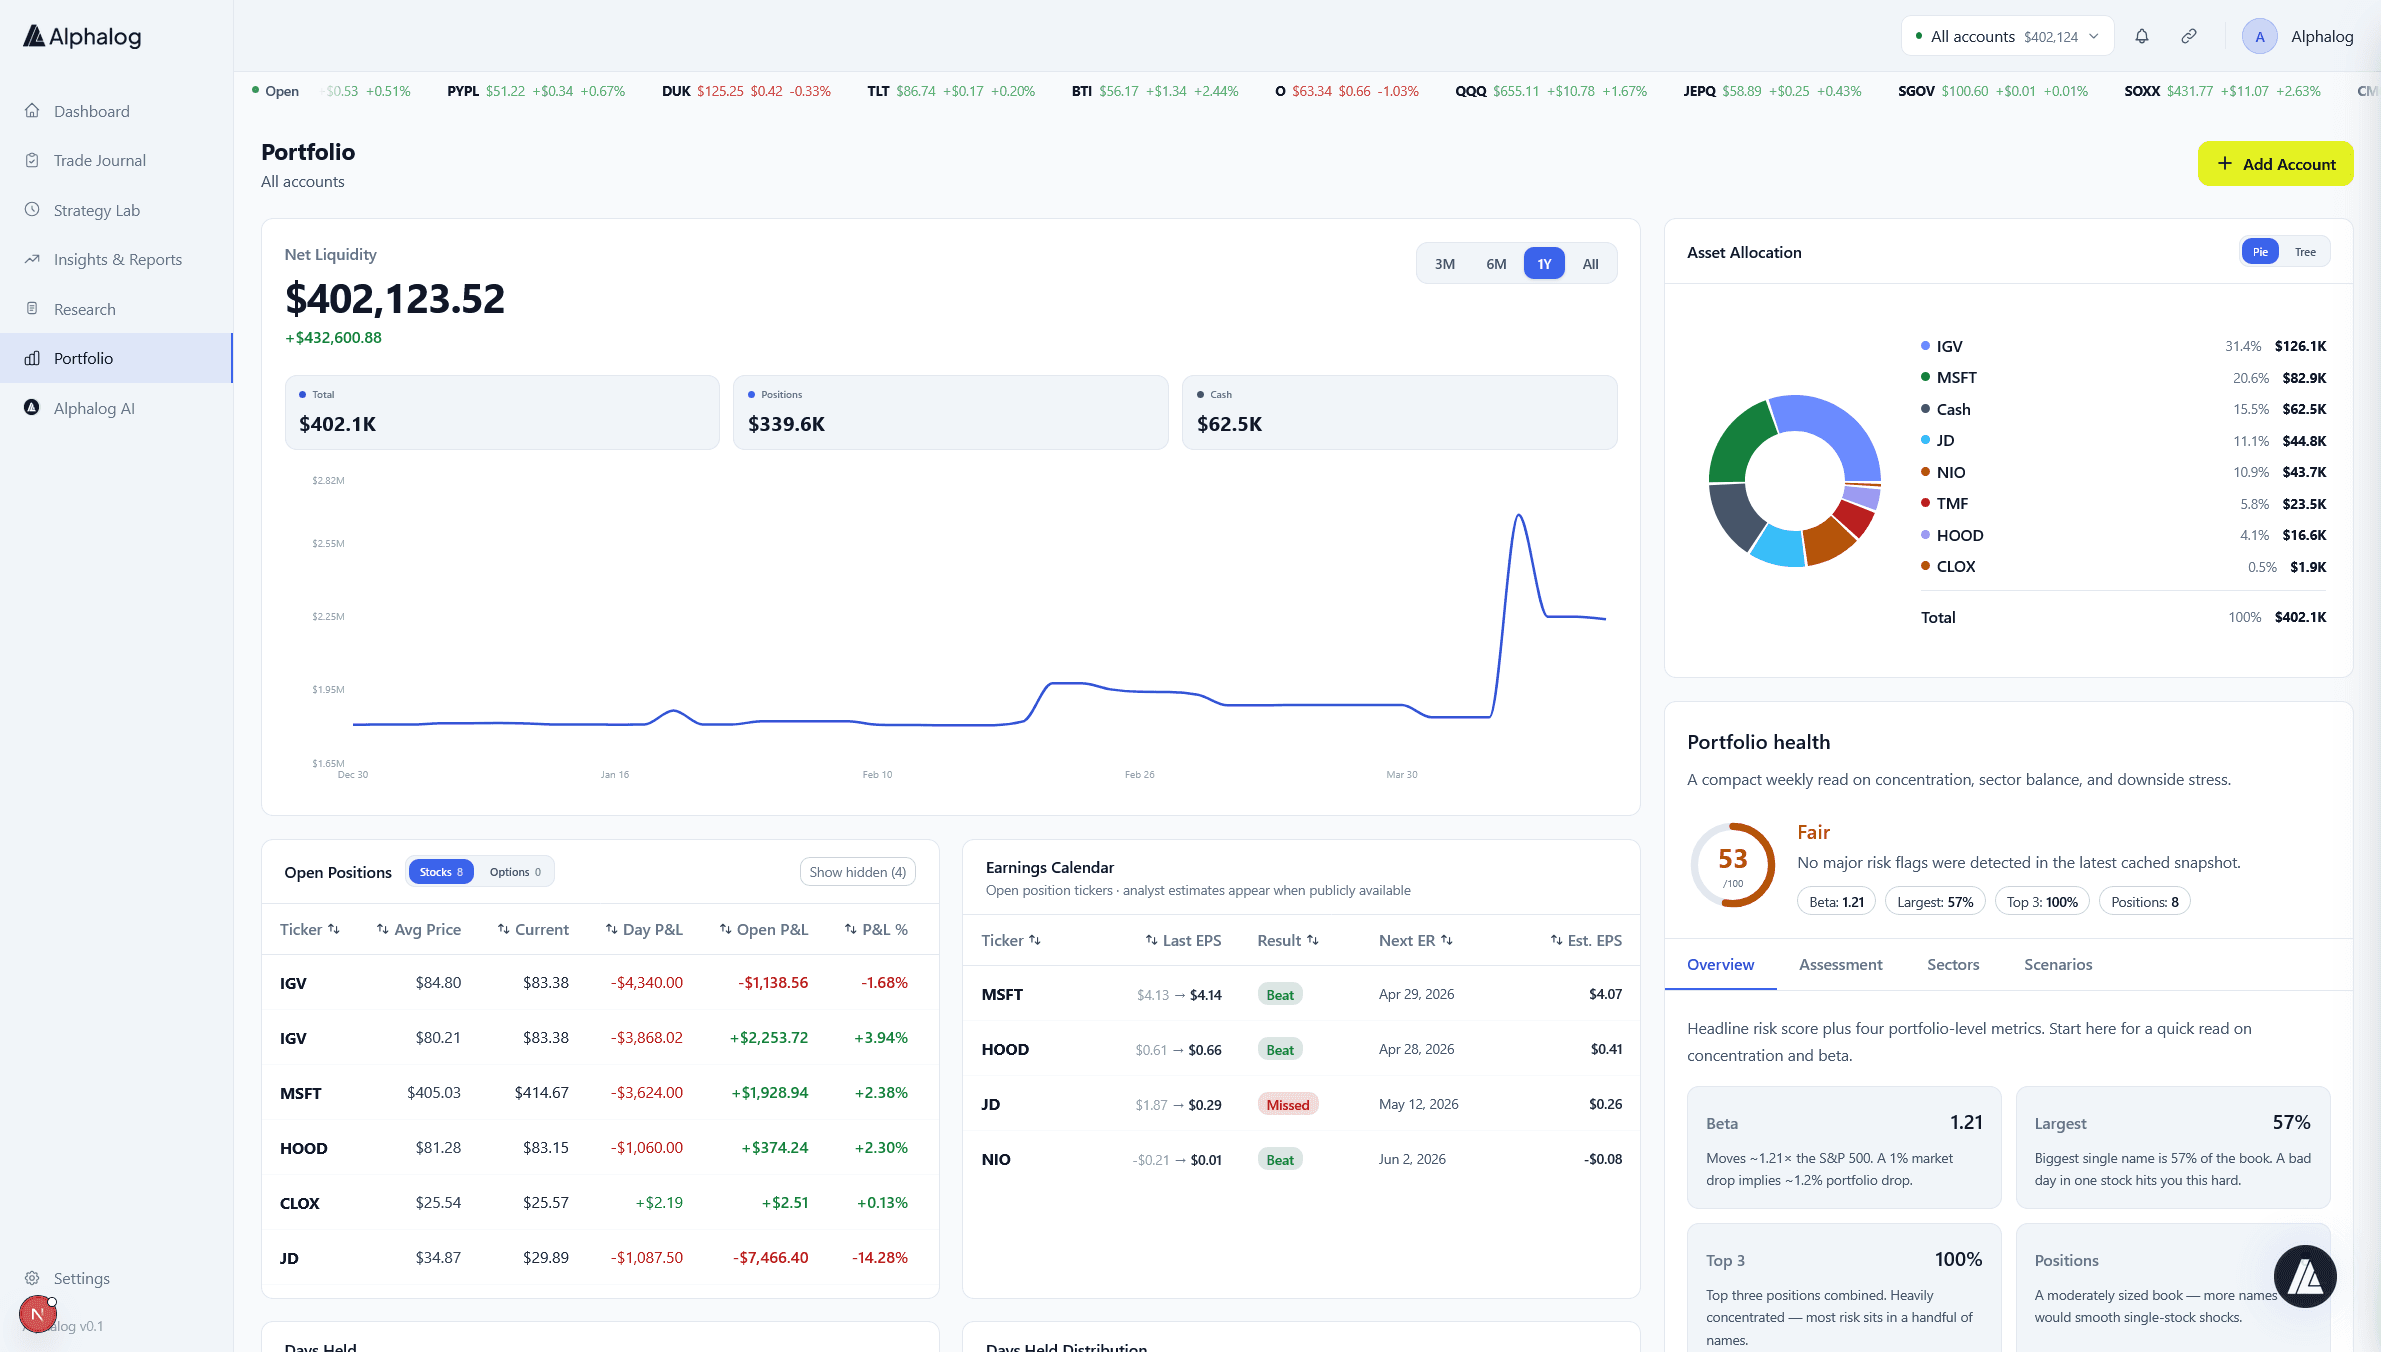This screenshot has width=2381, height=1352.
Task: Open Dashboard via its home icon
Action: pyautogui.click(x=32, y=111)
